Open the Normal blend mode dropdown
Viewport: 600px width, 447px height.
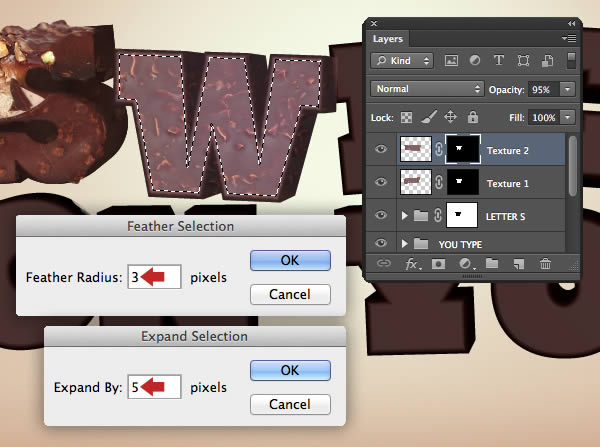pyautogui.click(x=427, y=89)
